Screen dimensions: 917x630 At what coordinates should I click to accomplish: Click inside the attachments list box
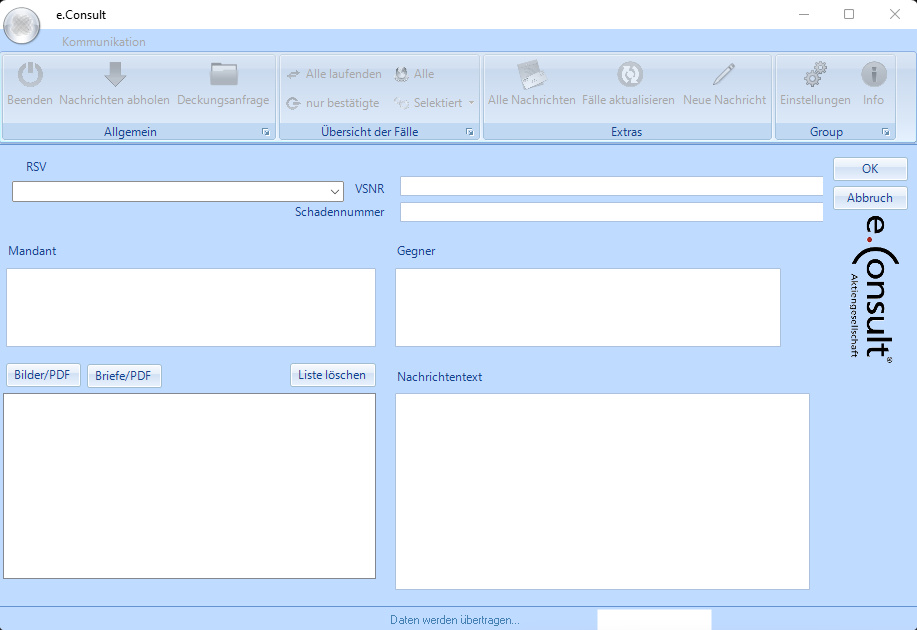click(189, 486)
